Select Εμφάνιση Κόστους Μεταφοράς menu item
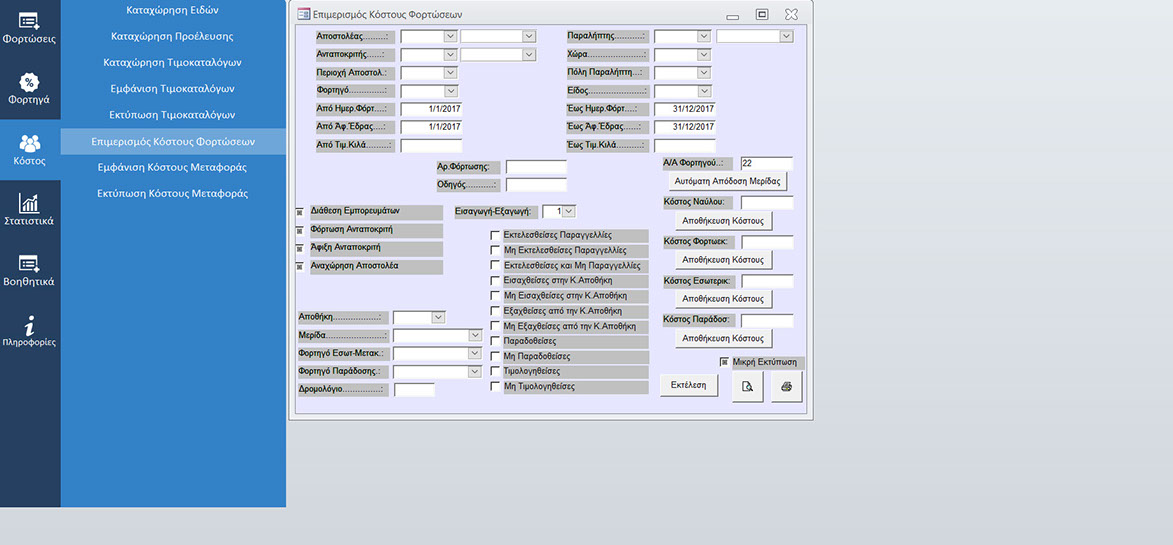 click(x=173, y=167)
